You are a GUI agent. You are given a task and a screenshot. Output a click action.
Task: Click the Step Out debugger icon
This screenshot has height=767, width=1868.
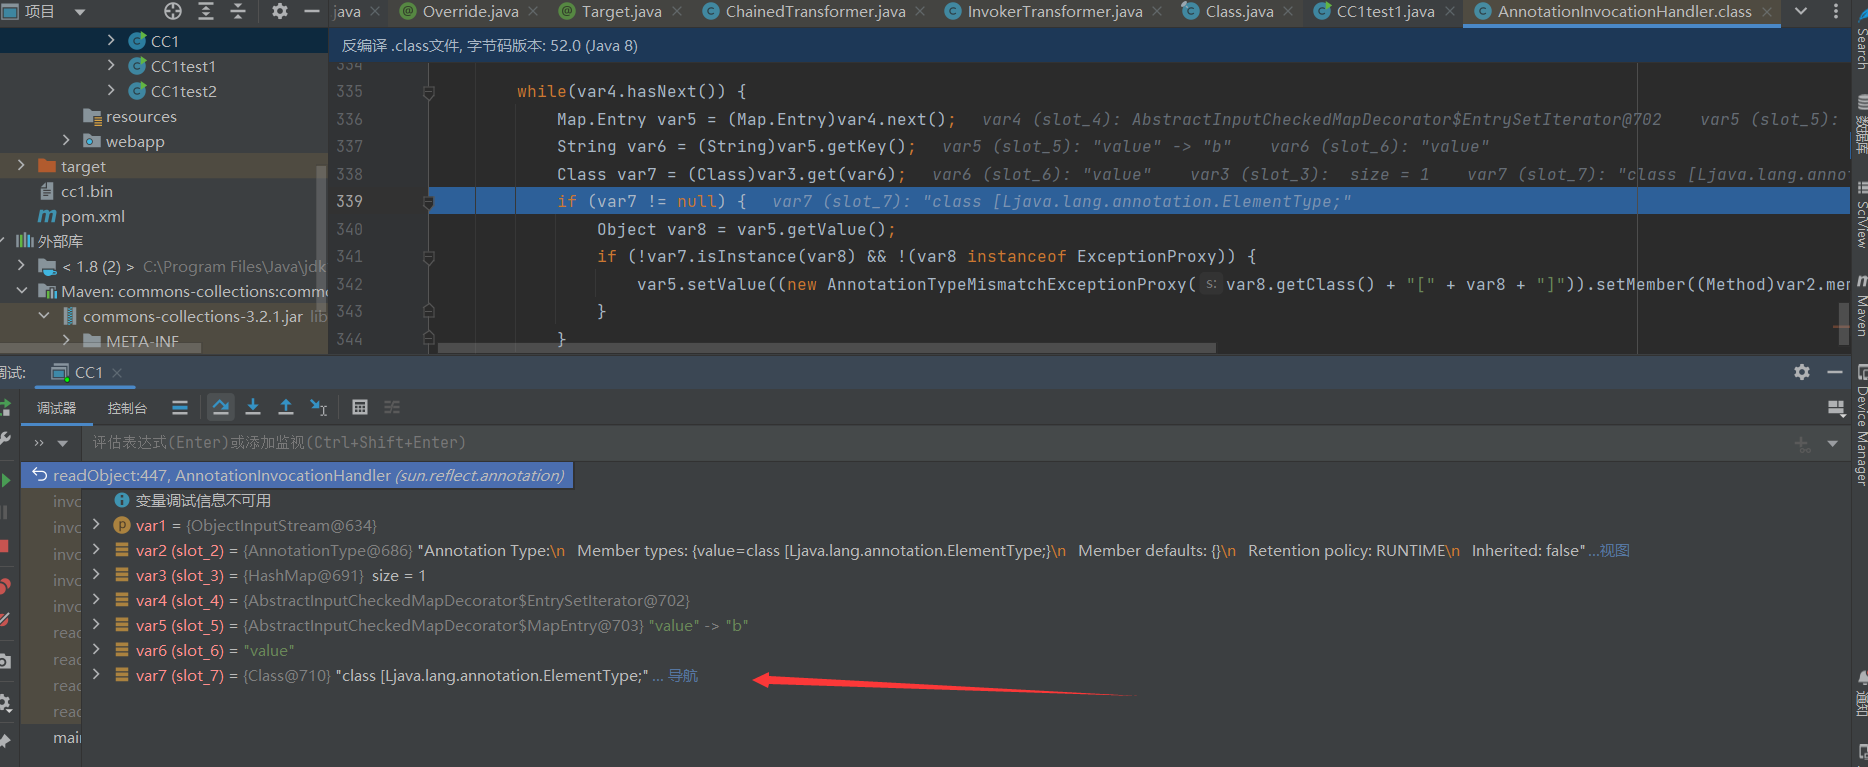point(286,407)
